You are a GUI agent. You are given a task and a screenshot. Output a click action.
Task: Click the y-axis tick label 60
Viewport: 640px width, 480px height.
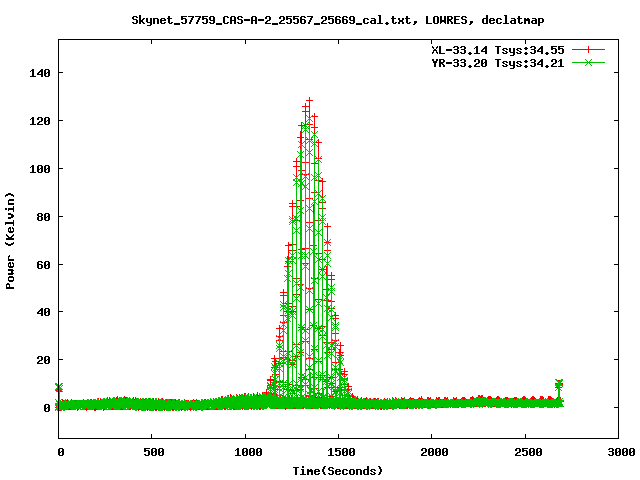pyautogui.click(x=43, y=265)
